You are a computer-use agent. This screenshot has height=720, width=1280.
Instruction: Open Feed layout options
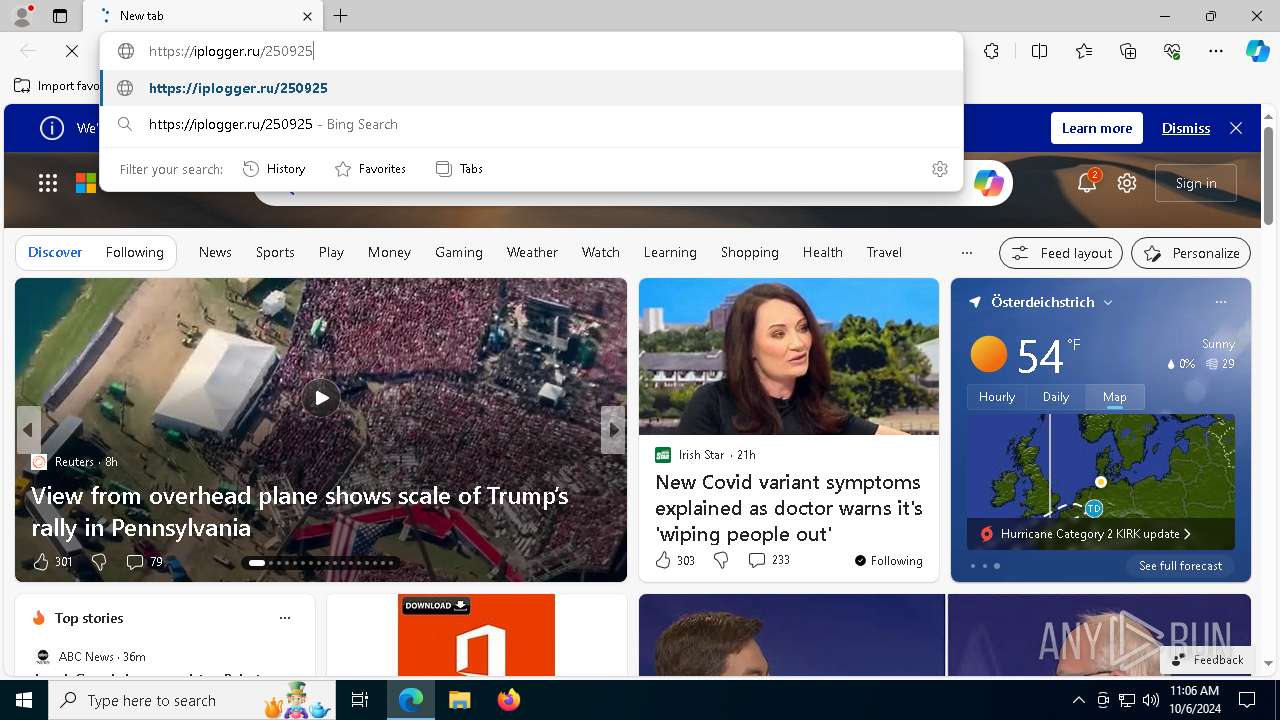[1061, 253]
